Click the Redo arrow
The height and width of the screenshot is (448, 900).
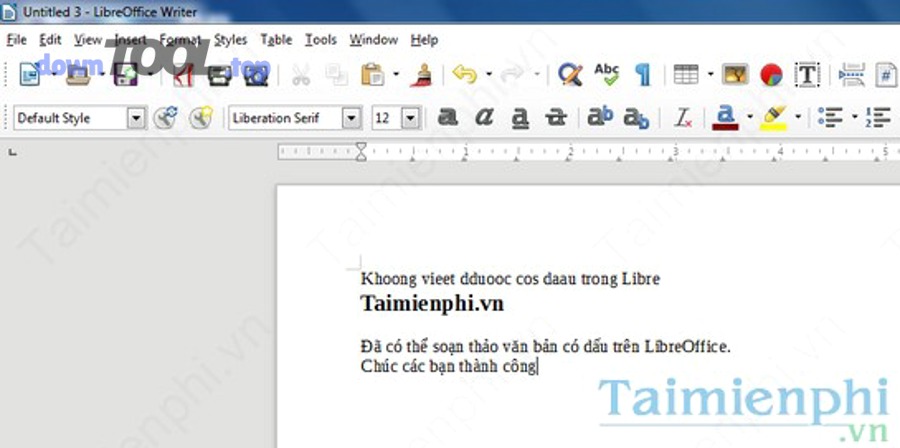tap(512, 74)
